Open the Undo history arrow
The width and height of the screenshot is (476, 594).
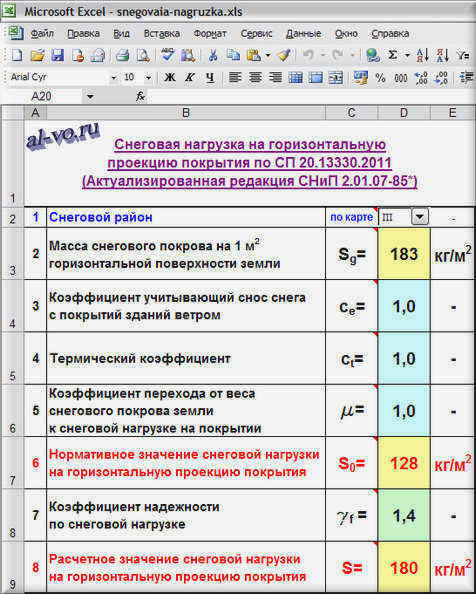tap(323, 56)
